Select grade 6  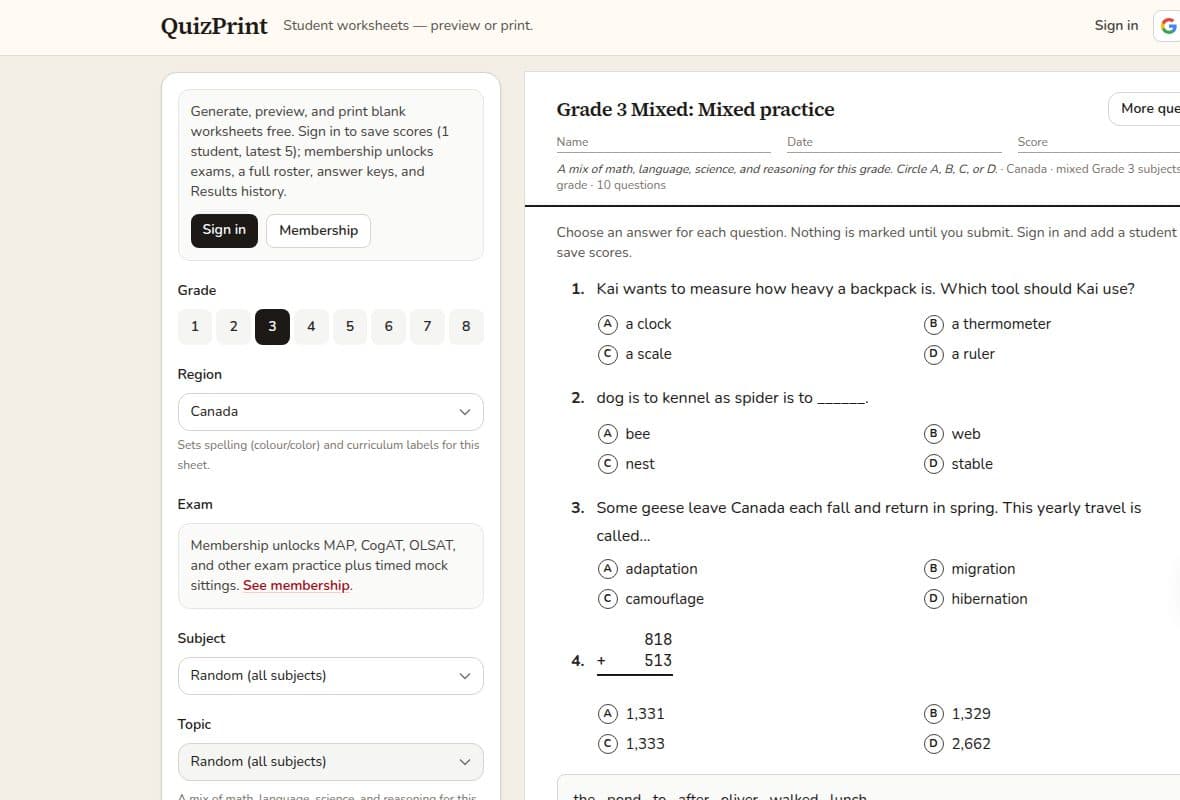tap(388, 327)
